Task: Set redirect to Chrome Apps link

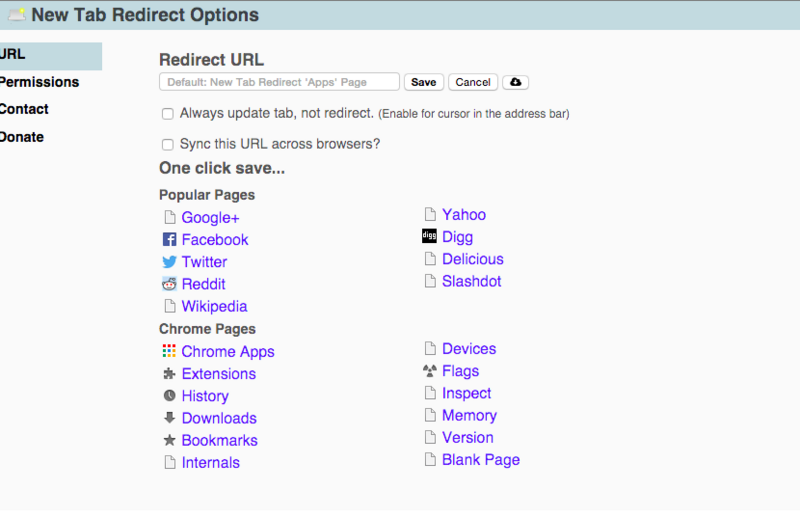Action: pos(228,352)
